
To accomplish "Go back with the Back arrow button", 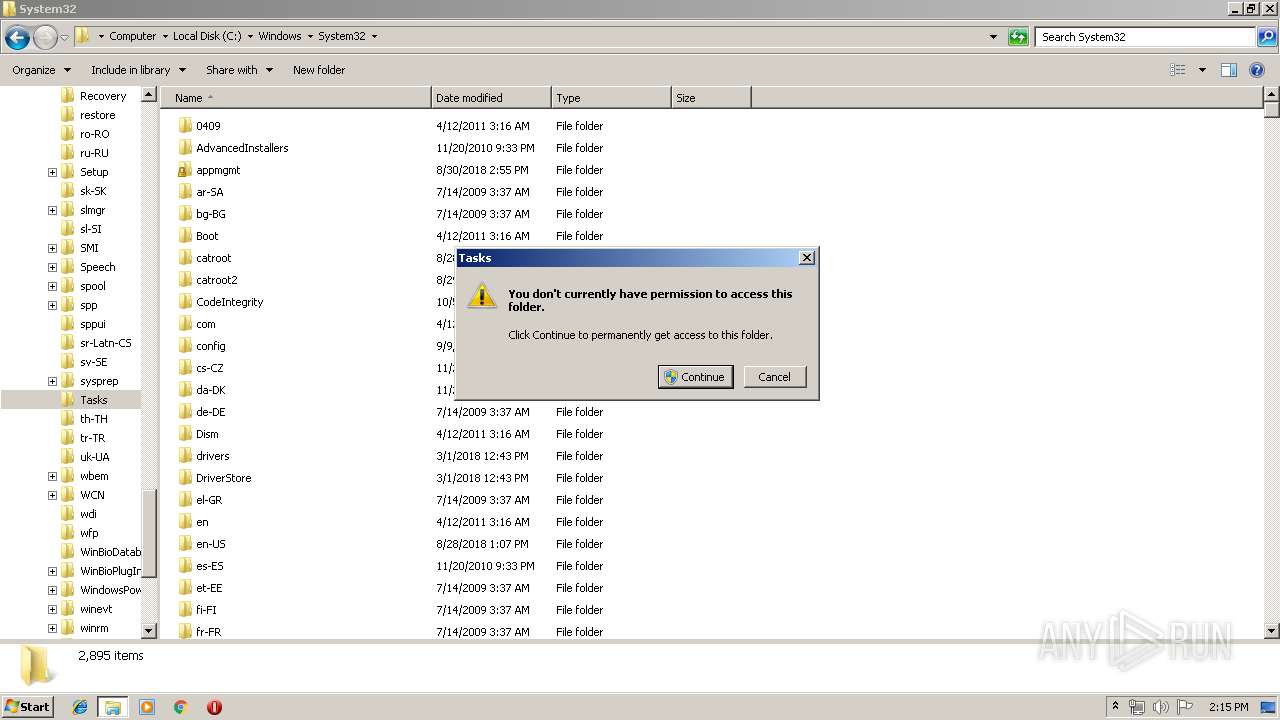I will coord(17,38).
